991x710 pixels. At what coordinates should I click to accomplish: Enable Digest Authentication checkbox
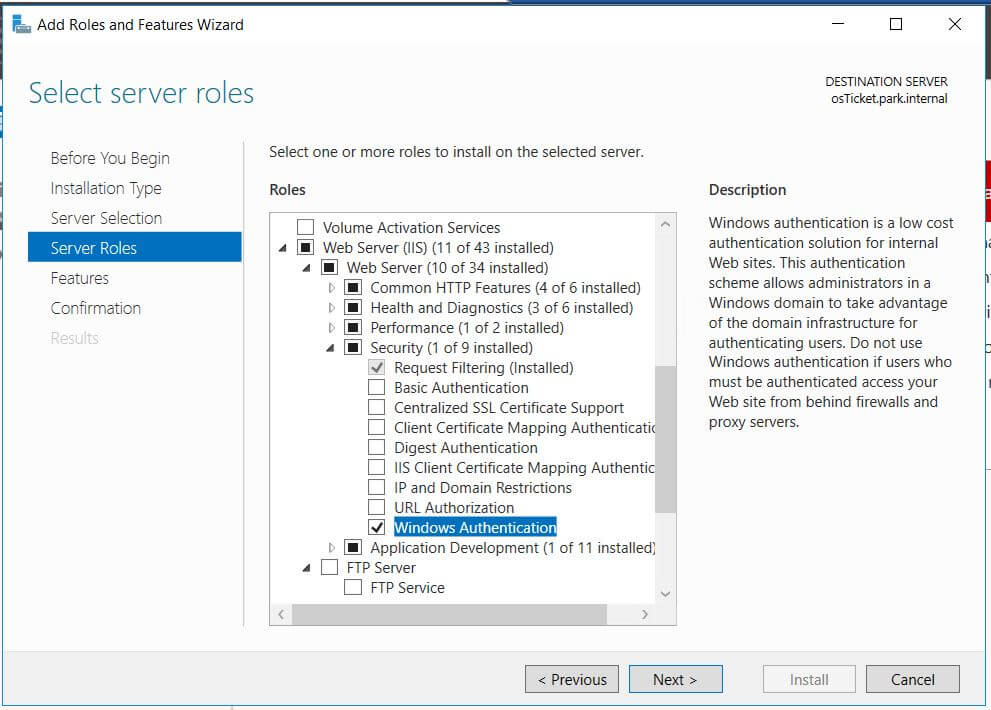[x=377, y=448]
